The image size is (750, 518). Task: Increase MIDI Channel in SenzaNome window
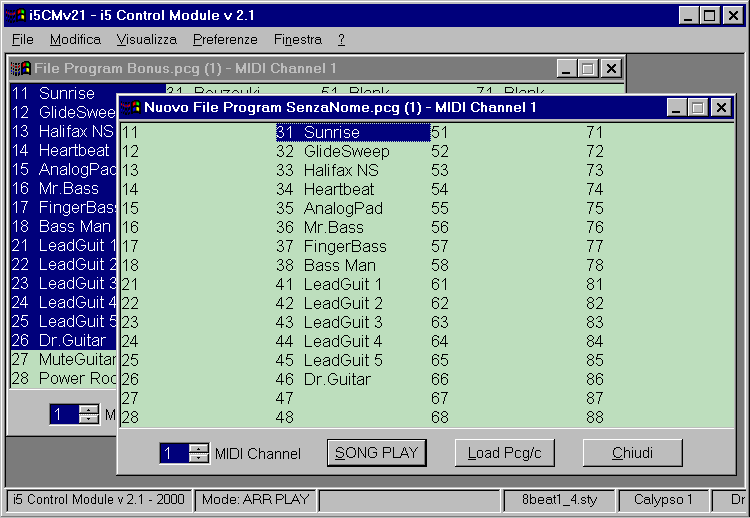pos(199,448)
